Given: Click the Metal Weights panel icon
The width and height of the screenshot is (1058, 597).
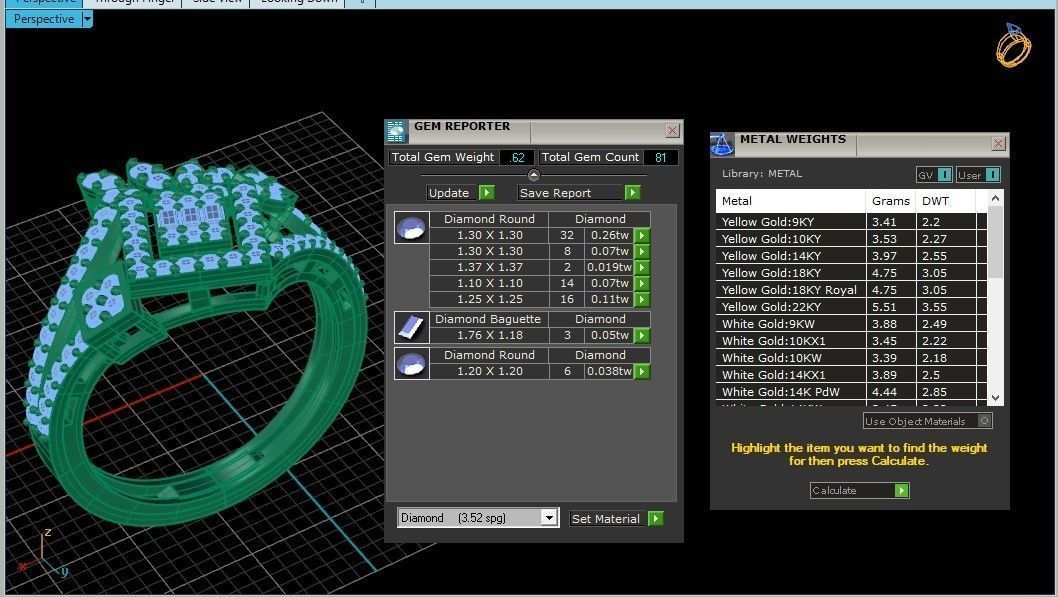Looking at the screenshot, I should click(x=722, y=144).
